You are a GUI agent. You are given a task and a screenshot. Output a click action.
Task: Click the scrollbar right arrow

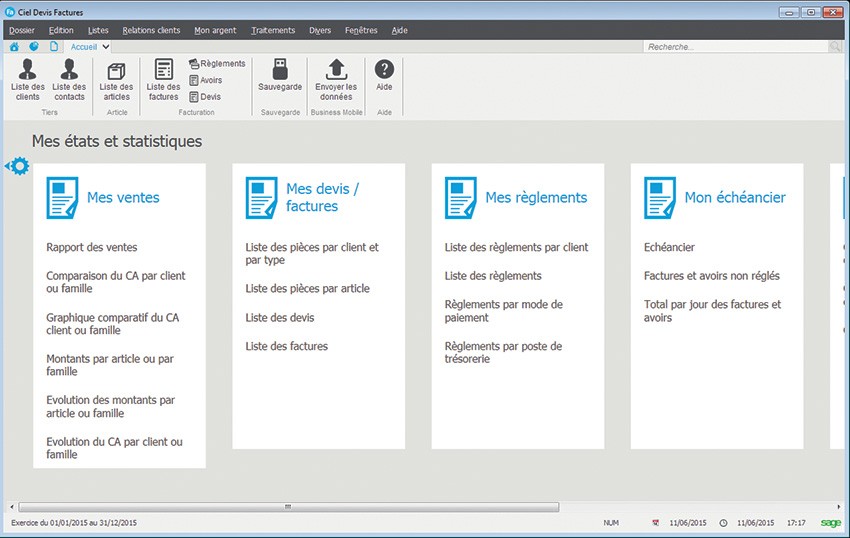click(x=835, y=507)
